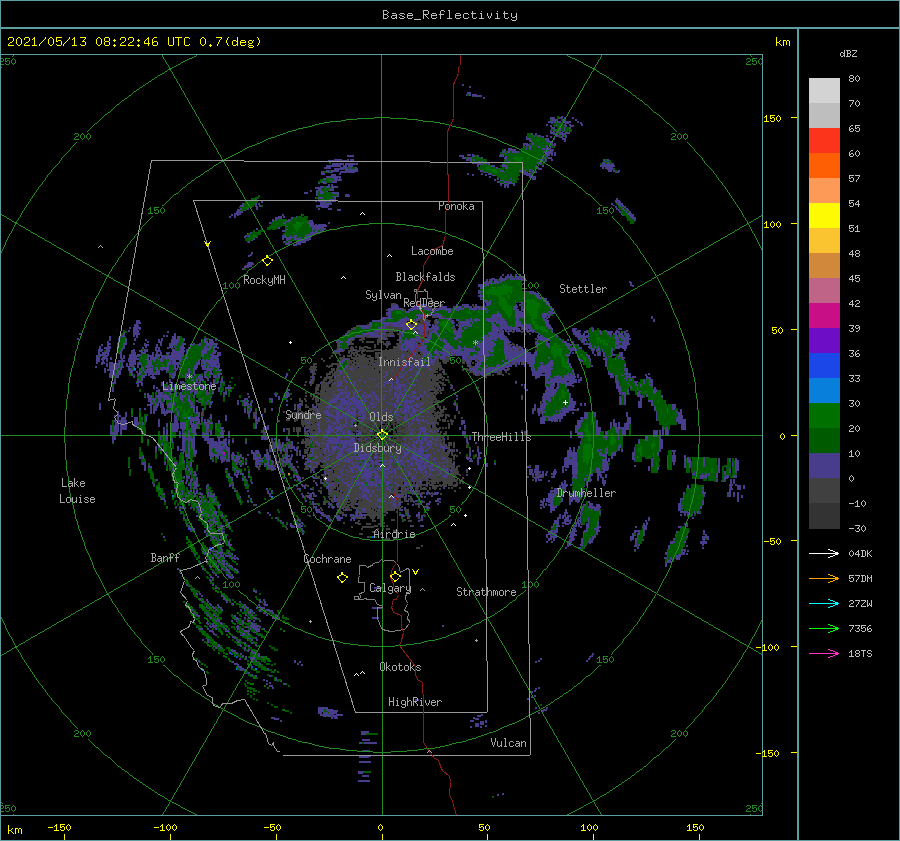
Task: Click the Lacombe town label
Action: pos(432,251)
